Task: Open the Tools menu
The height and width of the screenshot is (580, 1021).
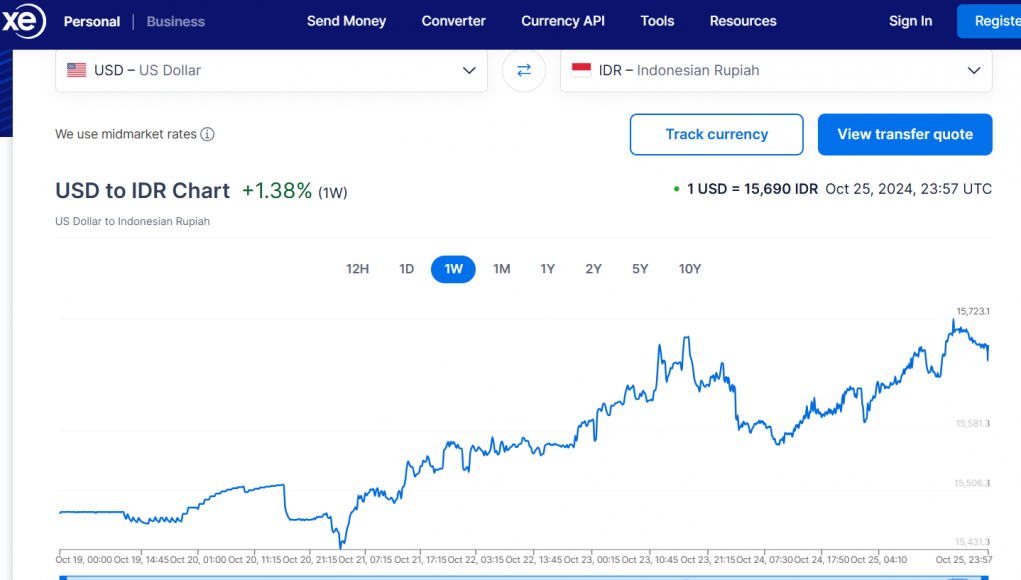Action: (x=657, y=21)
